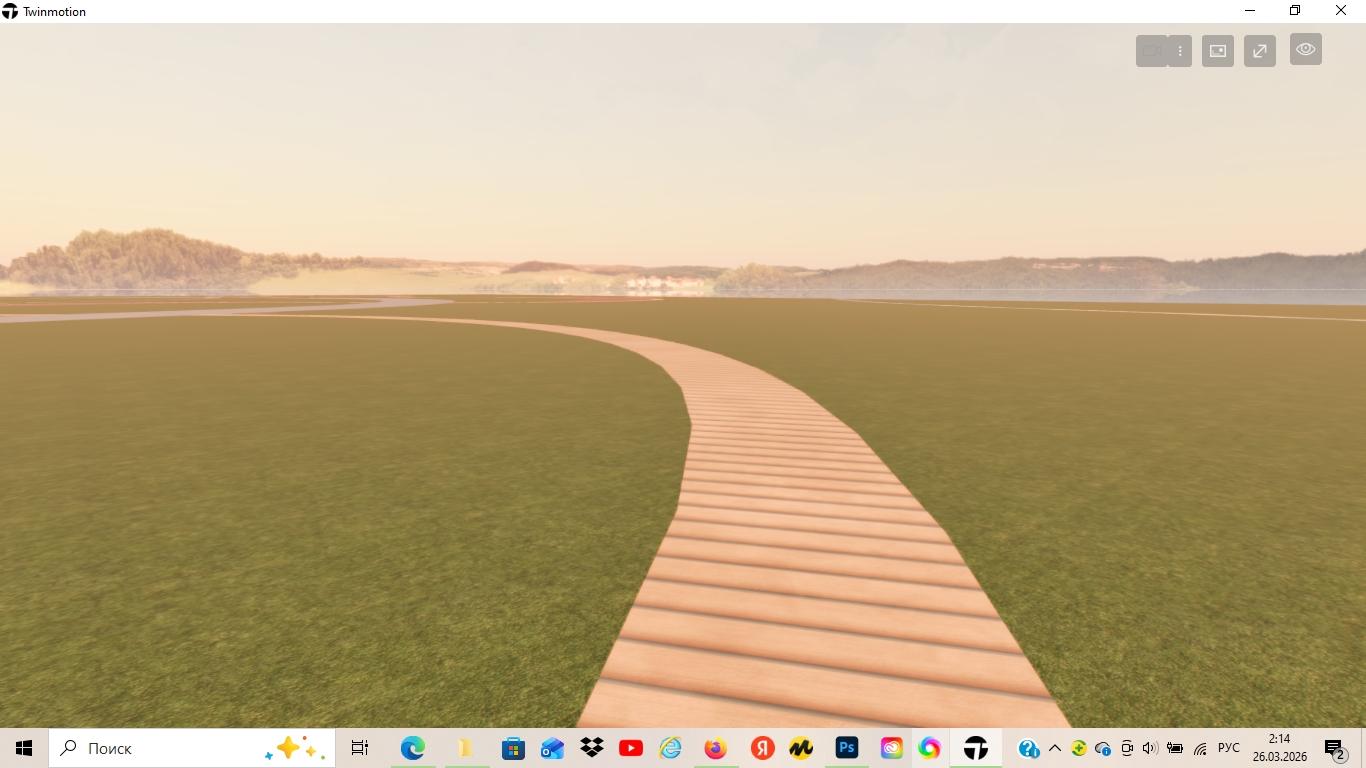Toggle the eye visibility icon in viewport
The width and height of the screenshot is (1366, 768).
point(1305,49)
